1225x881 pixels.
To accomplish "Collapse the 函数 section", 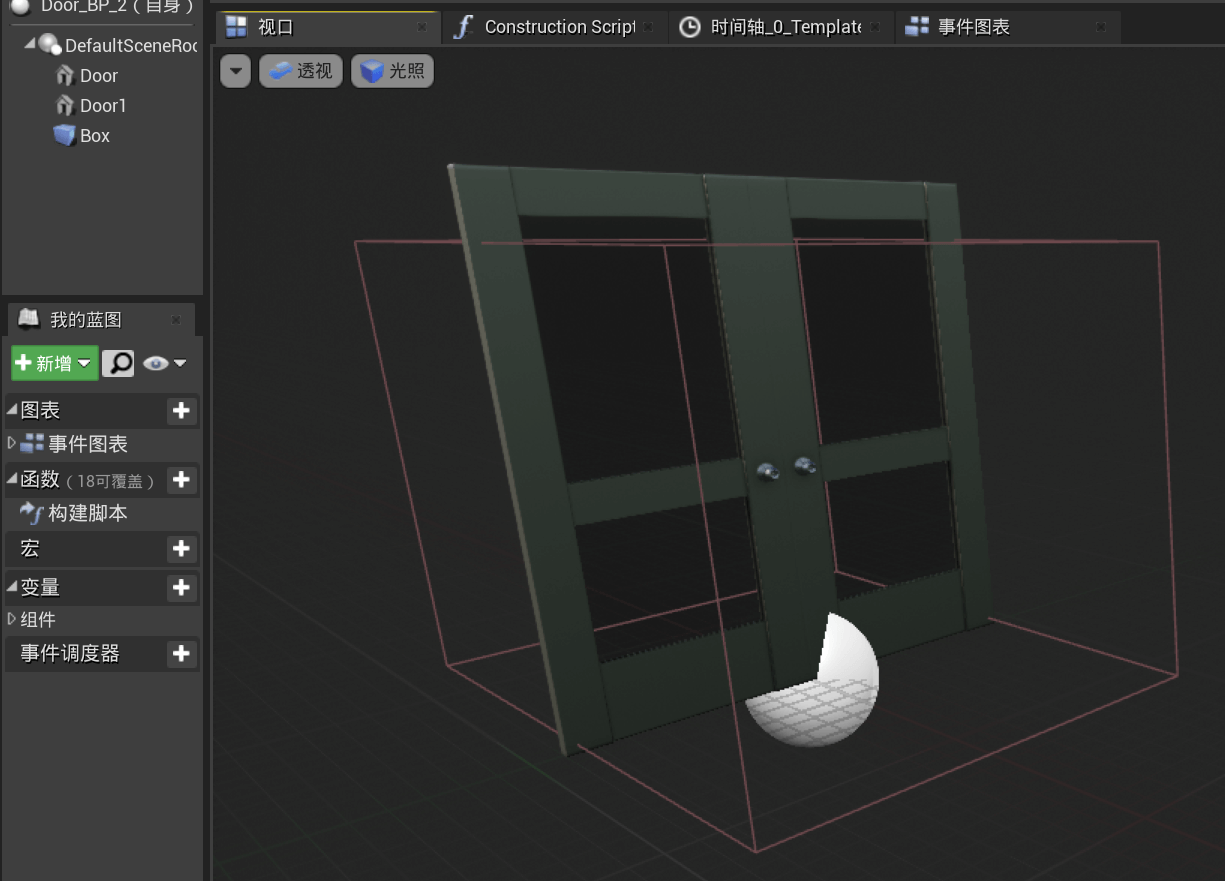I will click(x=12, y=479).
